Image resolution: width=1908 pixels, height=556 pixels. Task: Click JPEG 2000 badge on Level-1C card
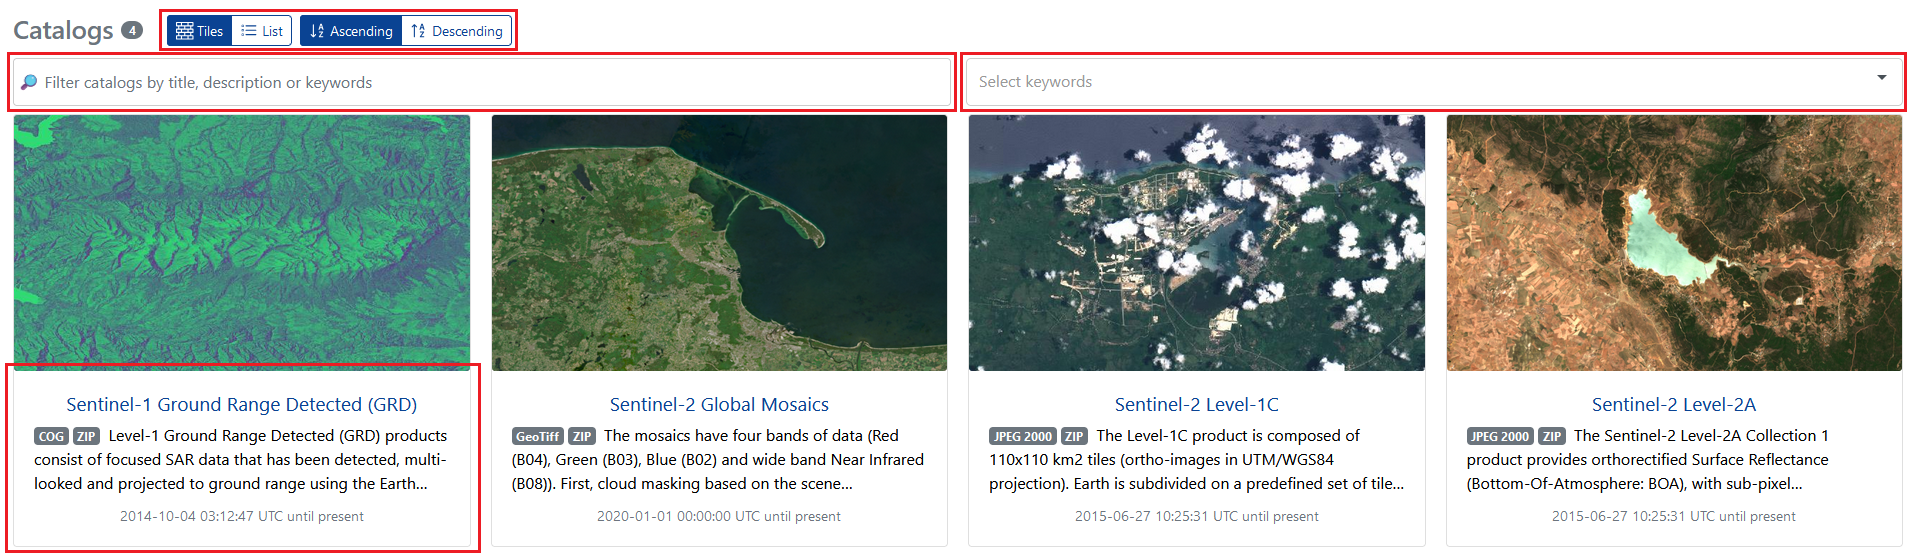click(x=1022, y=436)
